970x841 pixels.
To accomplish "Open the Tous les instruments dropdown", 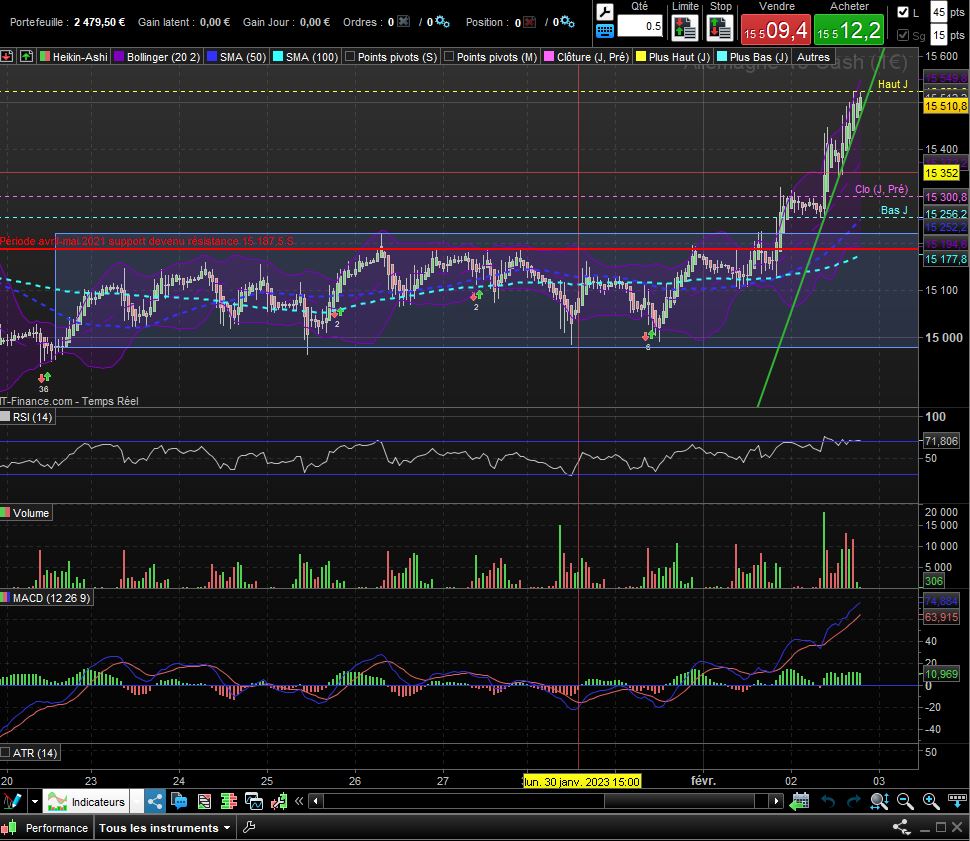I will 165,827.
